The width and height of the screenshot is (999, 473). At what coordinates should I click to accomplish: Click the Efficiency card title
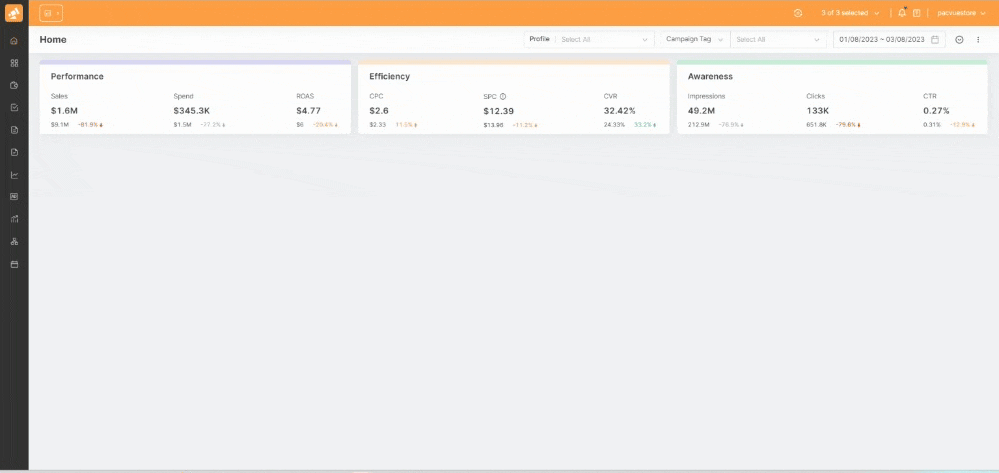(389, 76)
